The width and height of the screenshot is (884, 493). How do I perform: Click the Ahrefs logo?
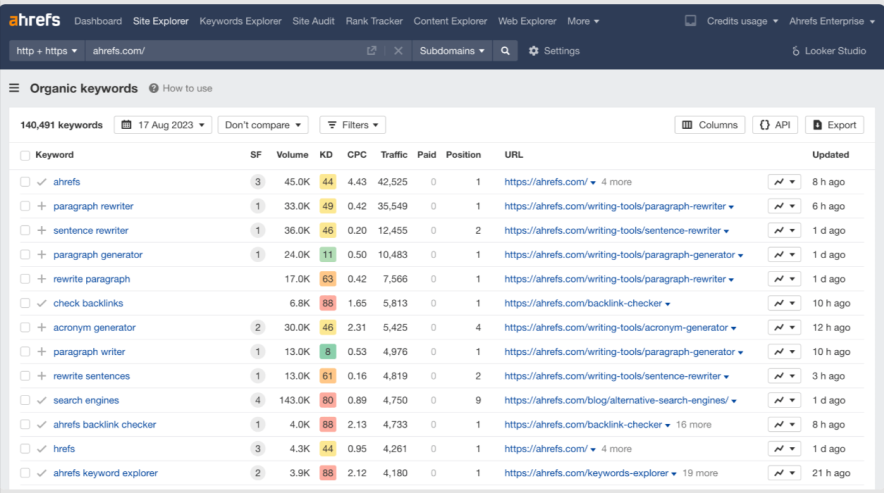[x=34, y=20]
